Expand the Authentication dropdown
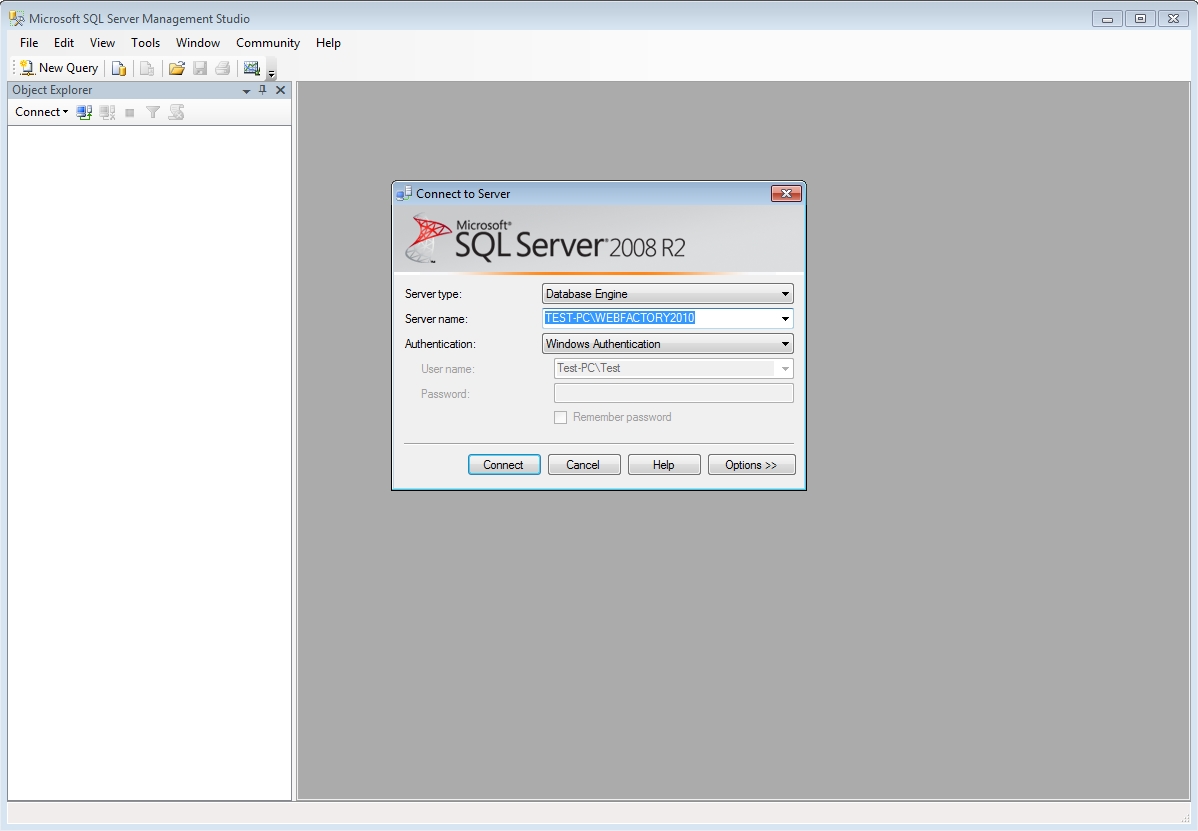Viewport: 1198px width, 831px height. click(785, 344)
